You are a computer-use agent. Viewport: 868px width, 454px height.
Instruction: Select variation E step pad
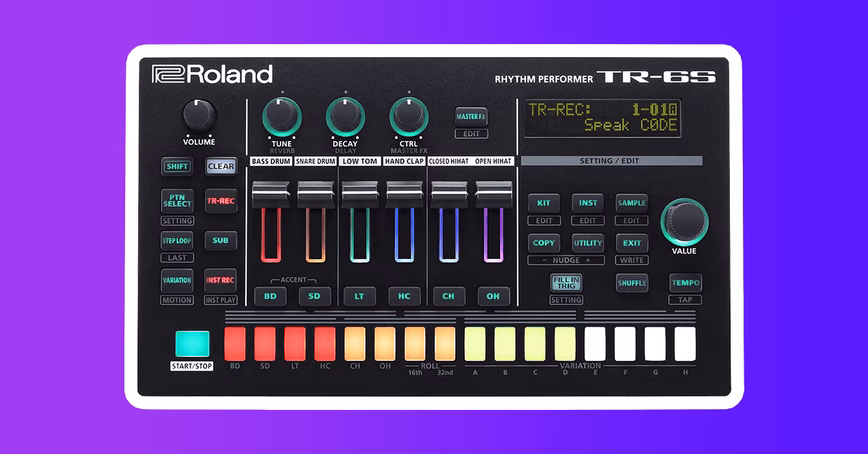pyautogui.click(x=595, y=344)
